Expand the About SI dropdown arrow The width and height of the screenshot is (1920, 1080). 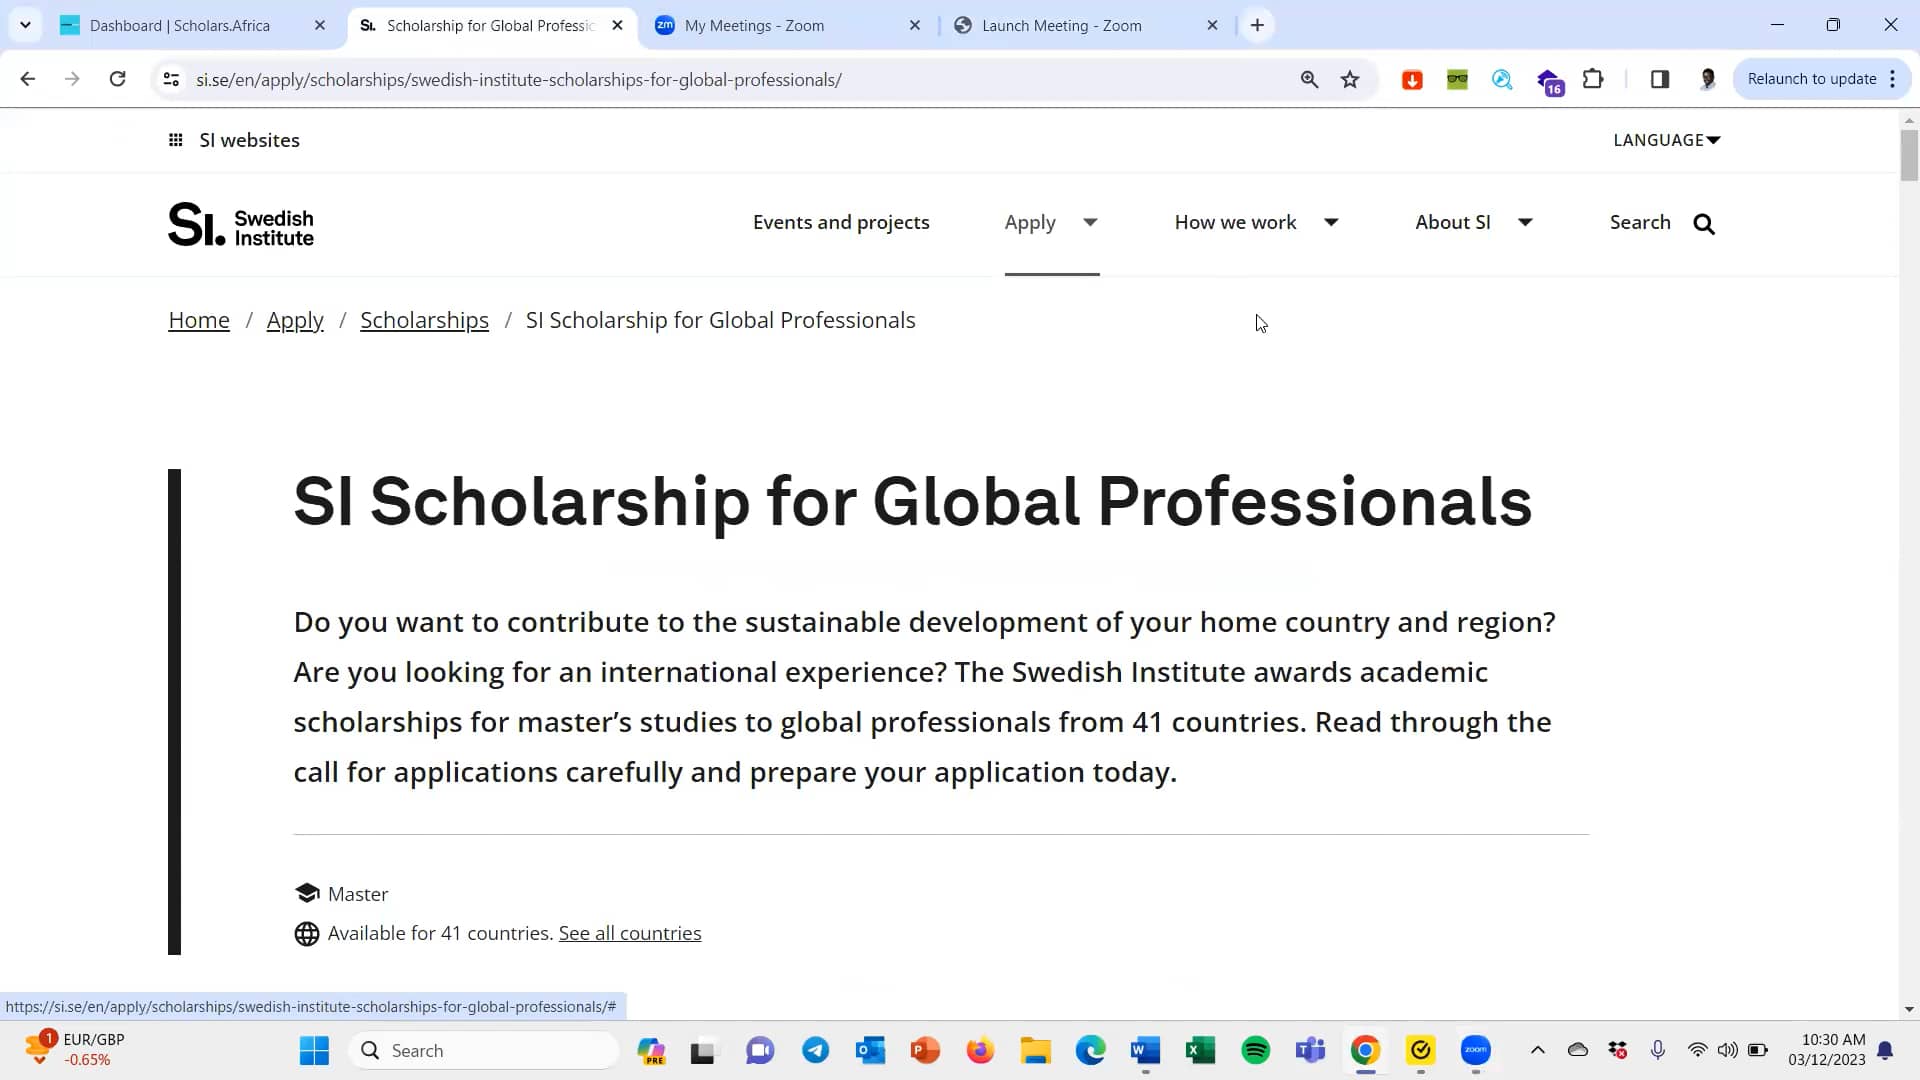point(1526,223)
